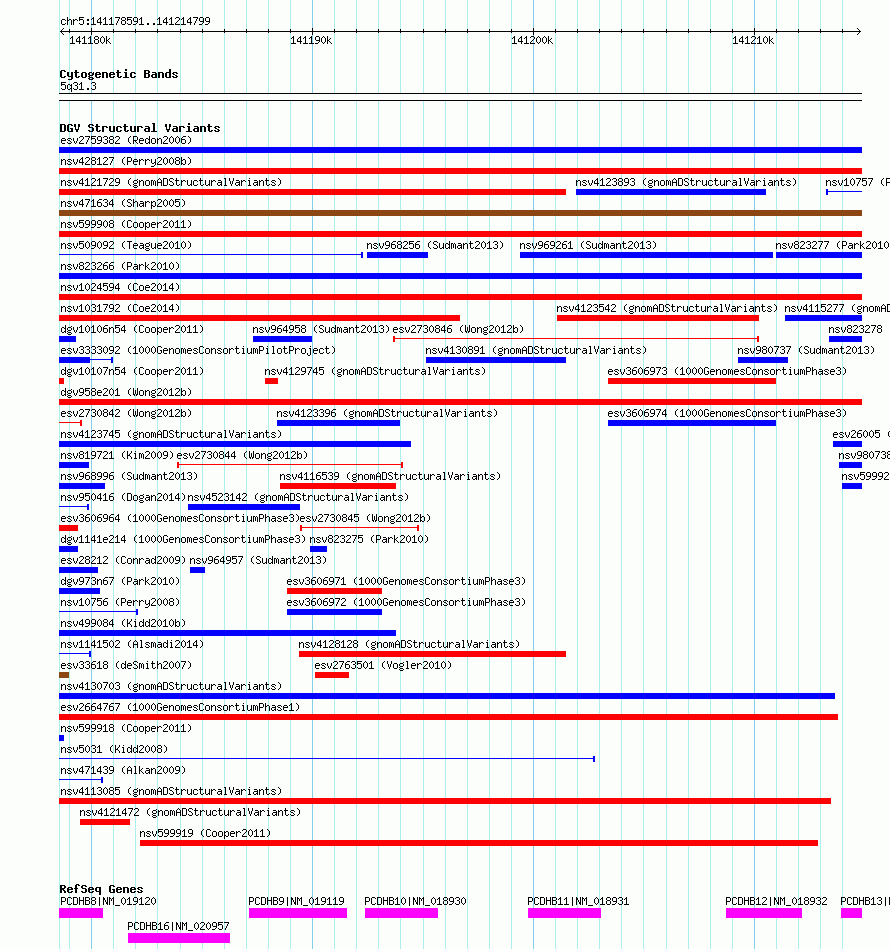
Task: Open esv33618 (deSmith2007) label
Action: (126, 665)
